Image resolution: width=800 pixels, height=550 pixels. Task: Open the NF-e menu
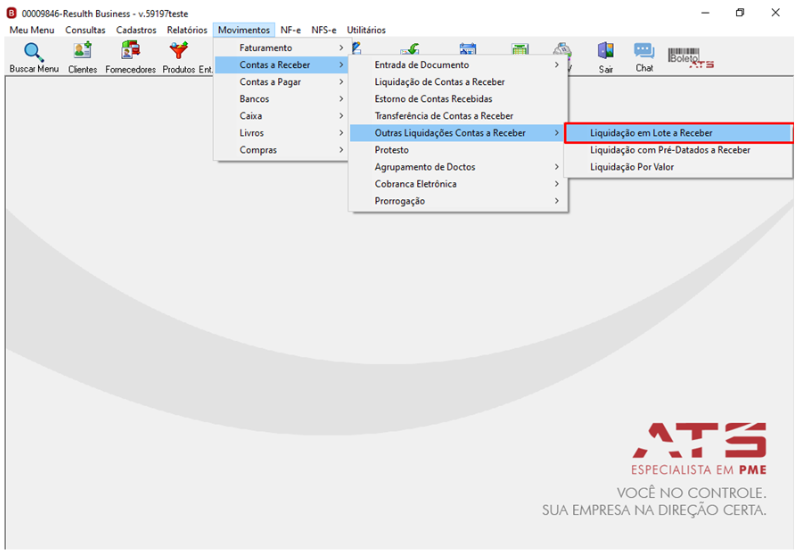point(290,30)
